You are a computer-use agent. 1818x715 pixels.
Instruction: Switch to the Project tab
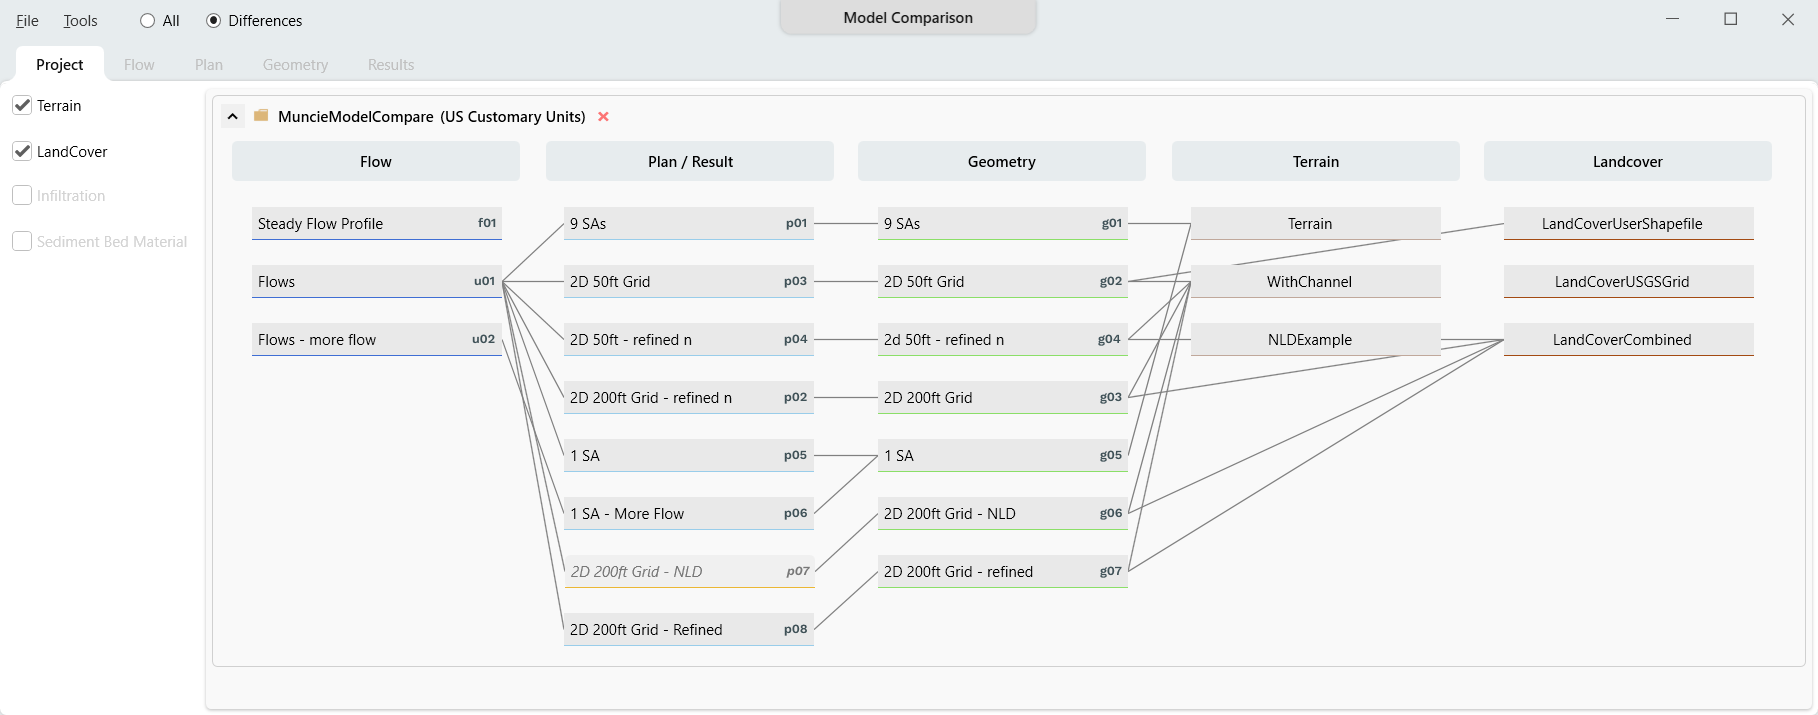[x=60, y=65]
